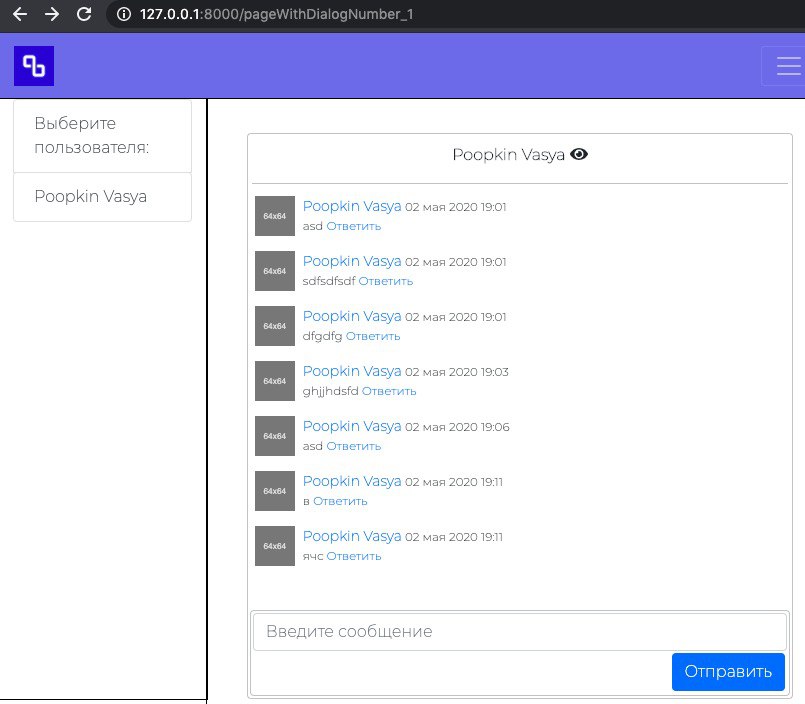
Task: Click Ответить on the 'ячс' message
Action: tap(354, 556)
